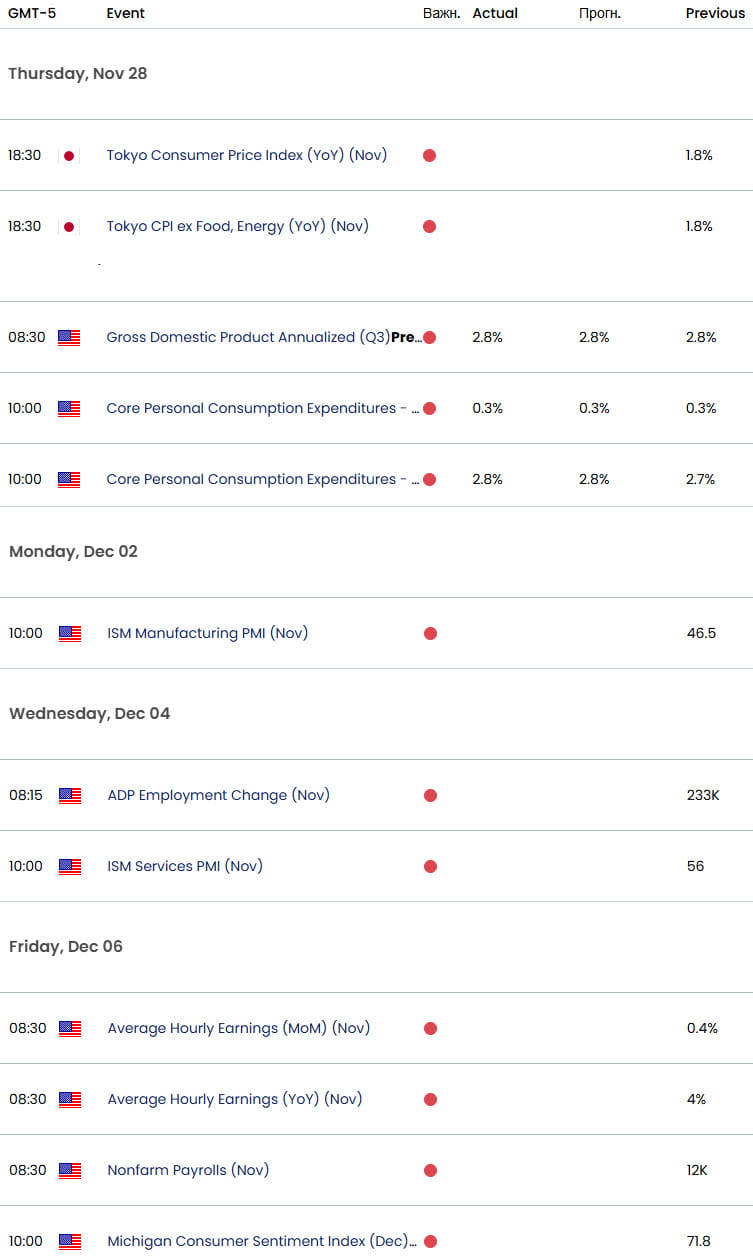Select the US flag next to ISM Manufacturing PMI
The image size is (753, 1260).
point(68,632)
